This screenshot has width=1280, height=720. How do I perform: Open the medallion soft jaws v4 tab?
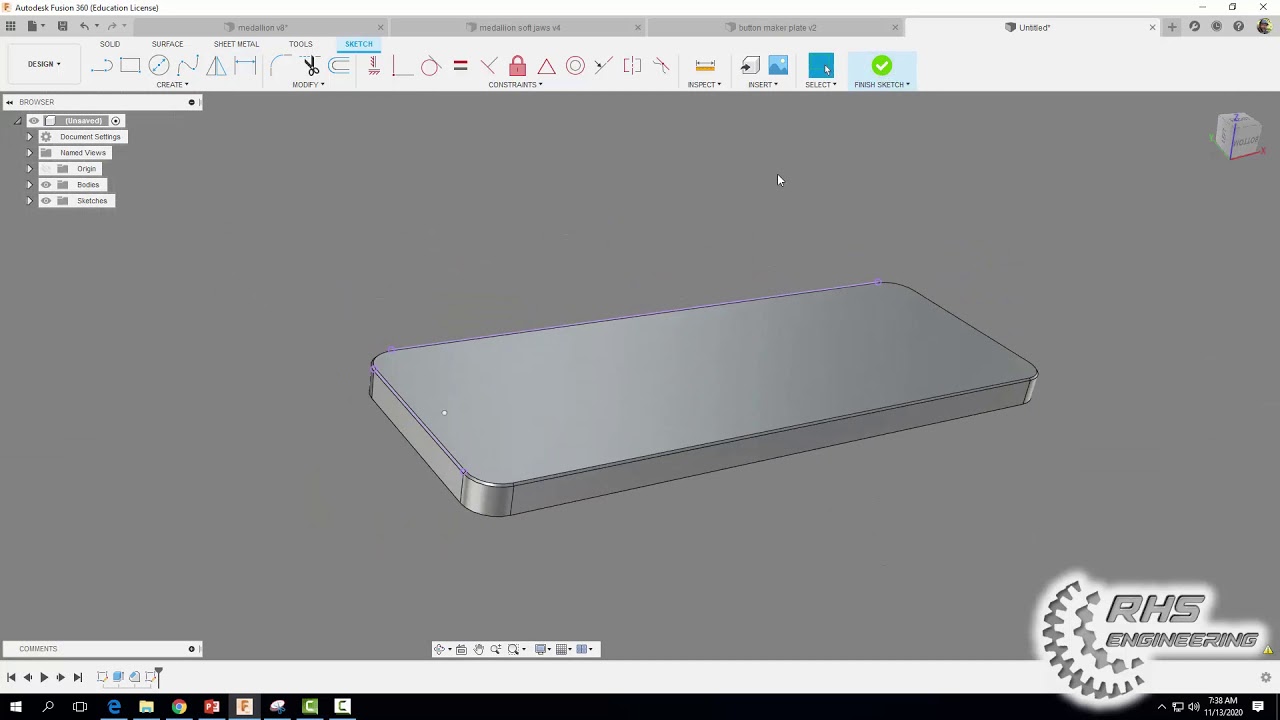coord(518,28)
